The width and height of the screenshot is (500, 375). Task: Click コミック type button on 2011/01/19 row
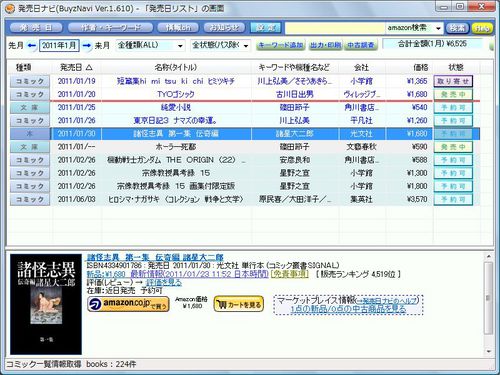[x=30, y=81]
